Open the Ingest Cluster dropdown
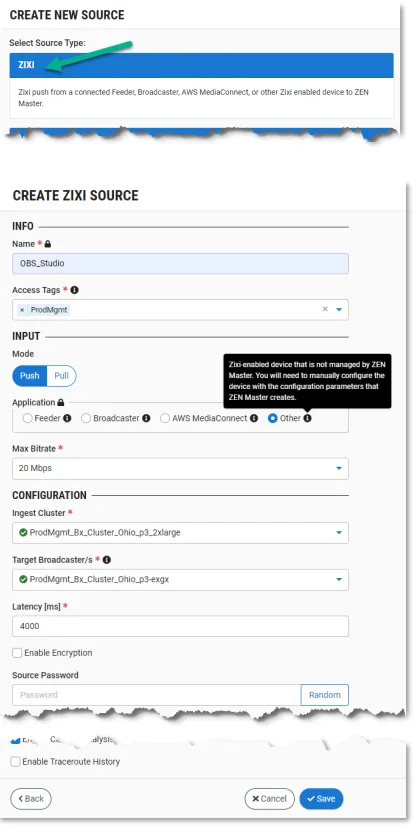This screenshot has width=418, height=832. pyautogui.click(x=180, y=533)
